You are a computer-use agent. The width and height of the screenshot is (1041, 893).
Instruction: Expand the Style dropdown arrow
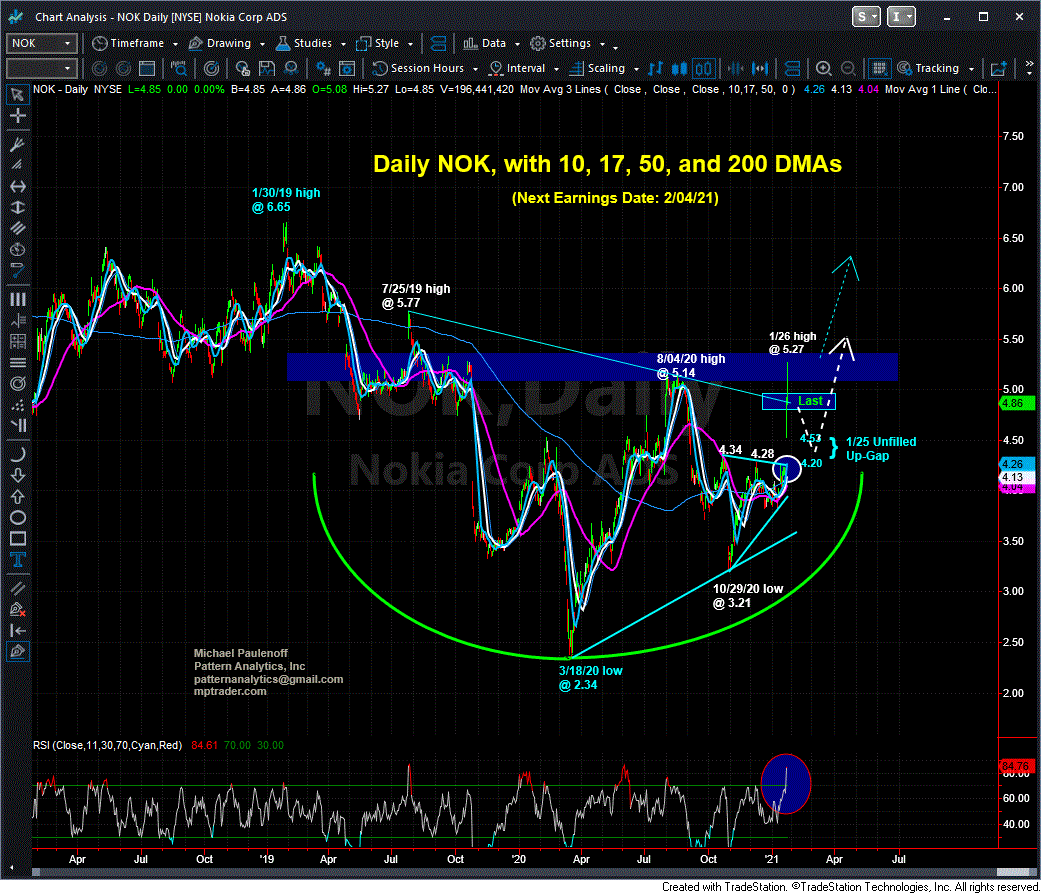click(x=410, y=44)
